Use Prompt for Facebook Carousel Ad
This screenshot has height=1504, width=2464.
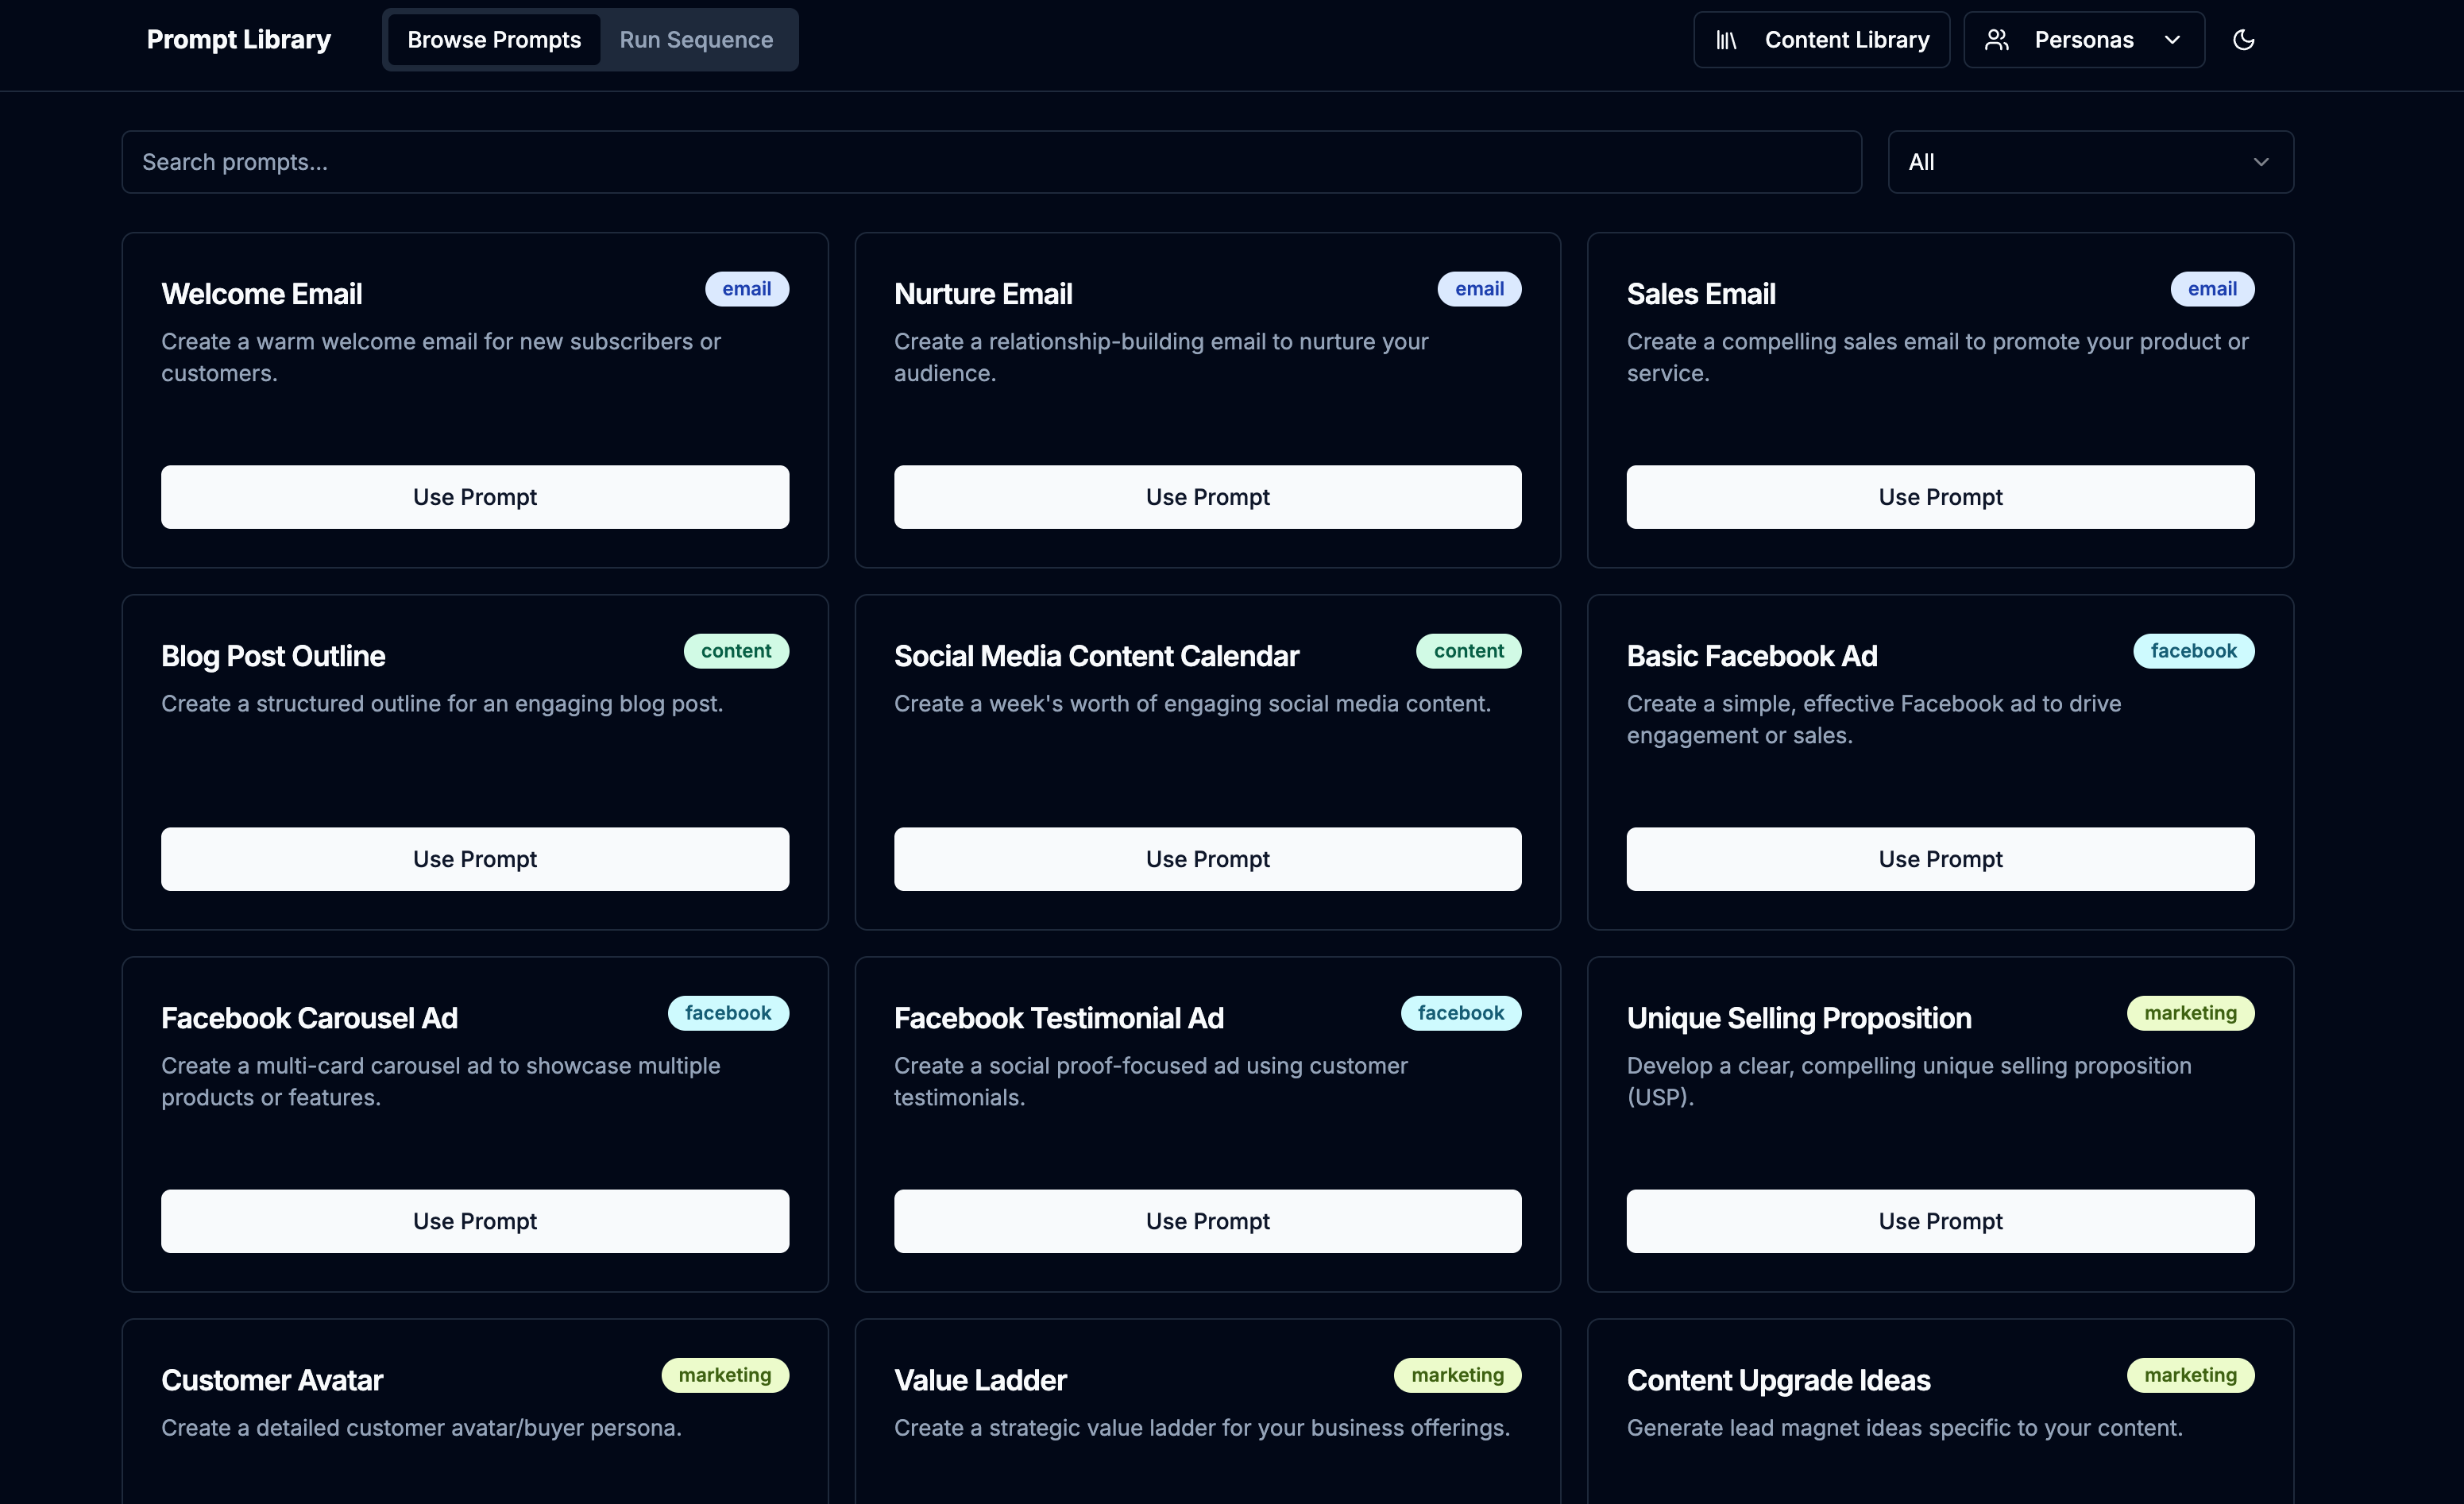tap(475, 1221)
